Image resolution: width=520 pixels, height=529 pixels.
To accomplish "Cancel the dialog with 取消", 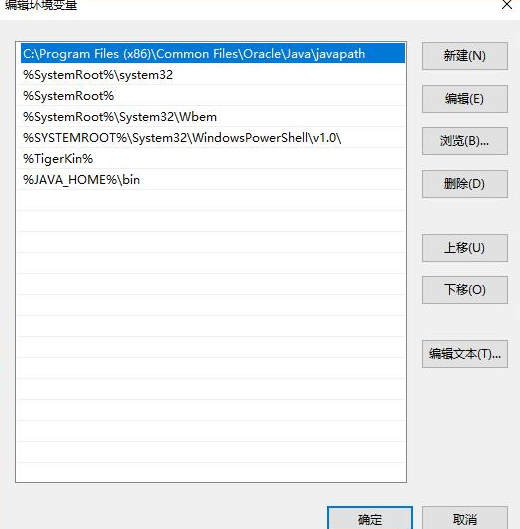I will (465, 519).
